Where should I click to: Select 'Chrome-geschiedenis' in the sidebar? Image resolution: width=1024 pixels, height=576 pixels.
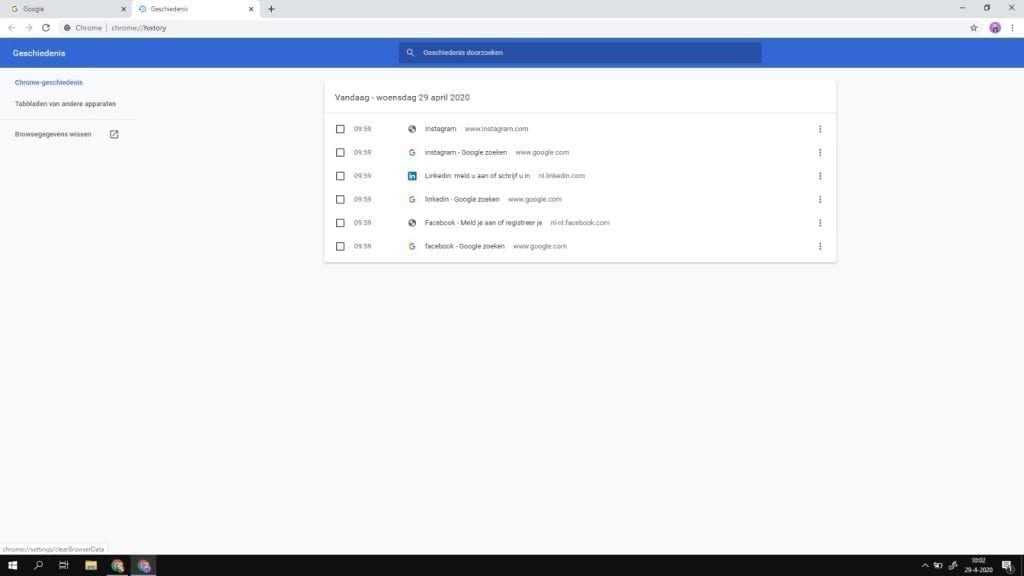[48, 83]
